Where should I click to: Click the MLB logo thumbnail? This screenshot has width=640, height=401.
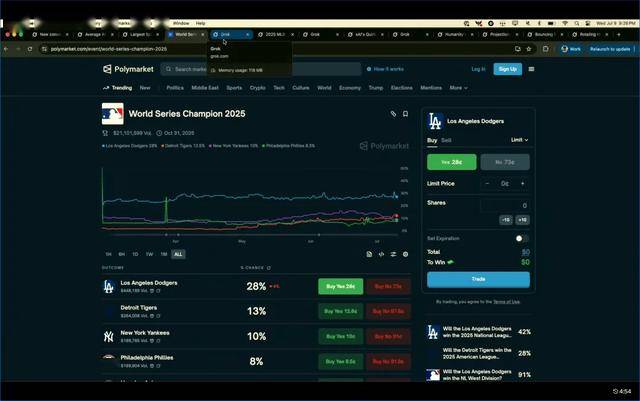(113, 114)
